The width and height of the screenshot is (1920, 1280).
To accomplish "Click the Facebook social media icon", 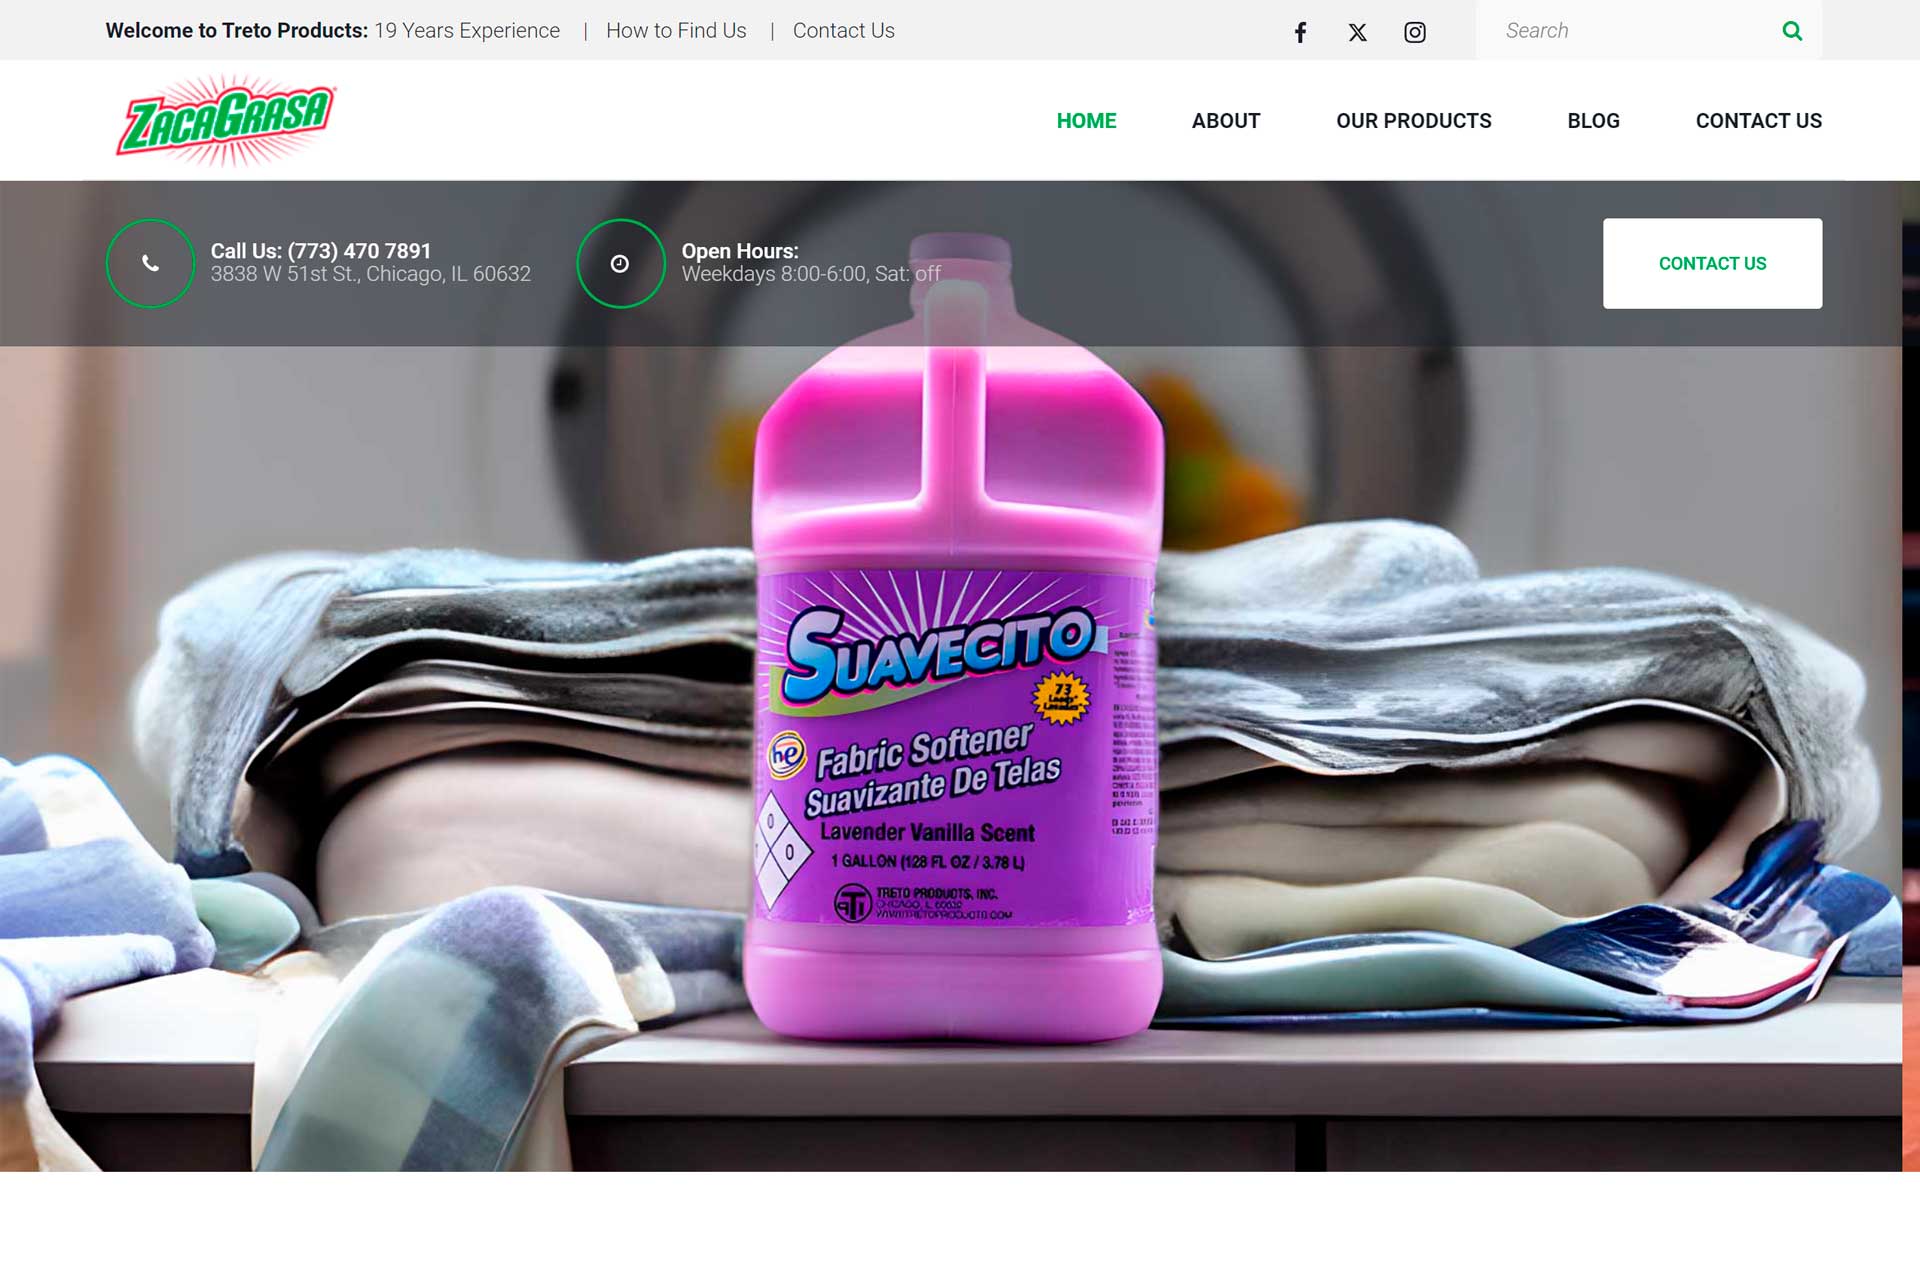I will pyautogui.click(x=1300, y=31).
